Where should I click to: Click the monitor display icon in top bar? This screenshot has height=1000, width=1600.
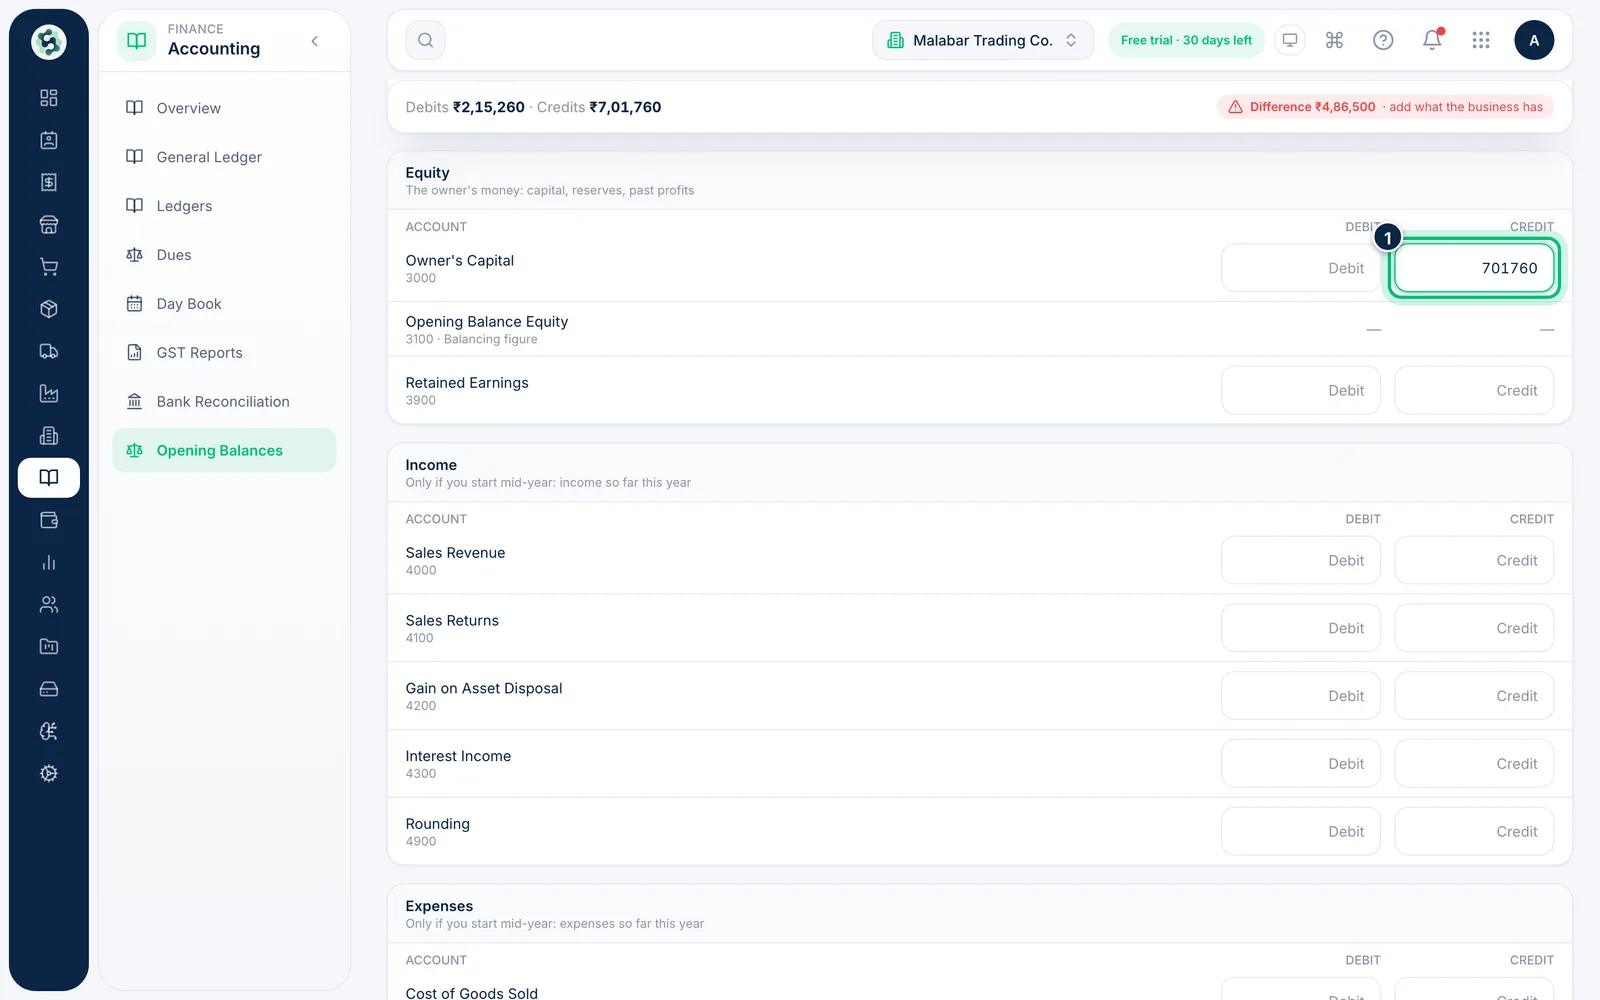[x=1290, y=40]
